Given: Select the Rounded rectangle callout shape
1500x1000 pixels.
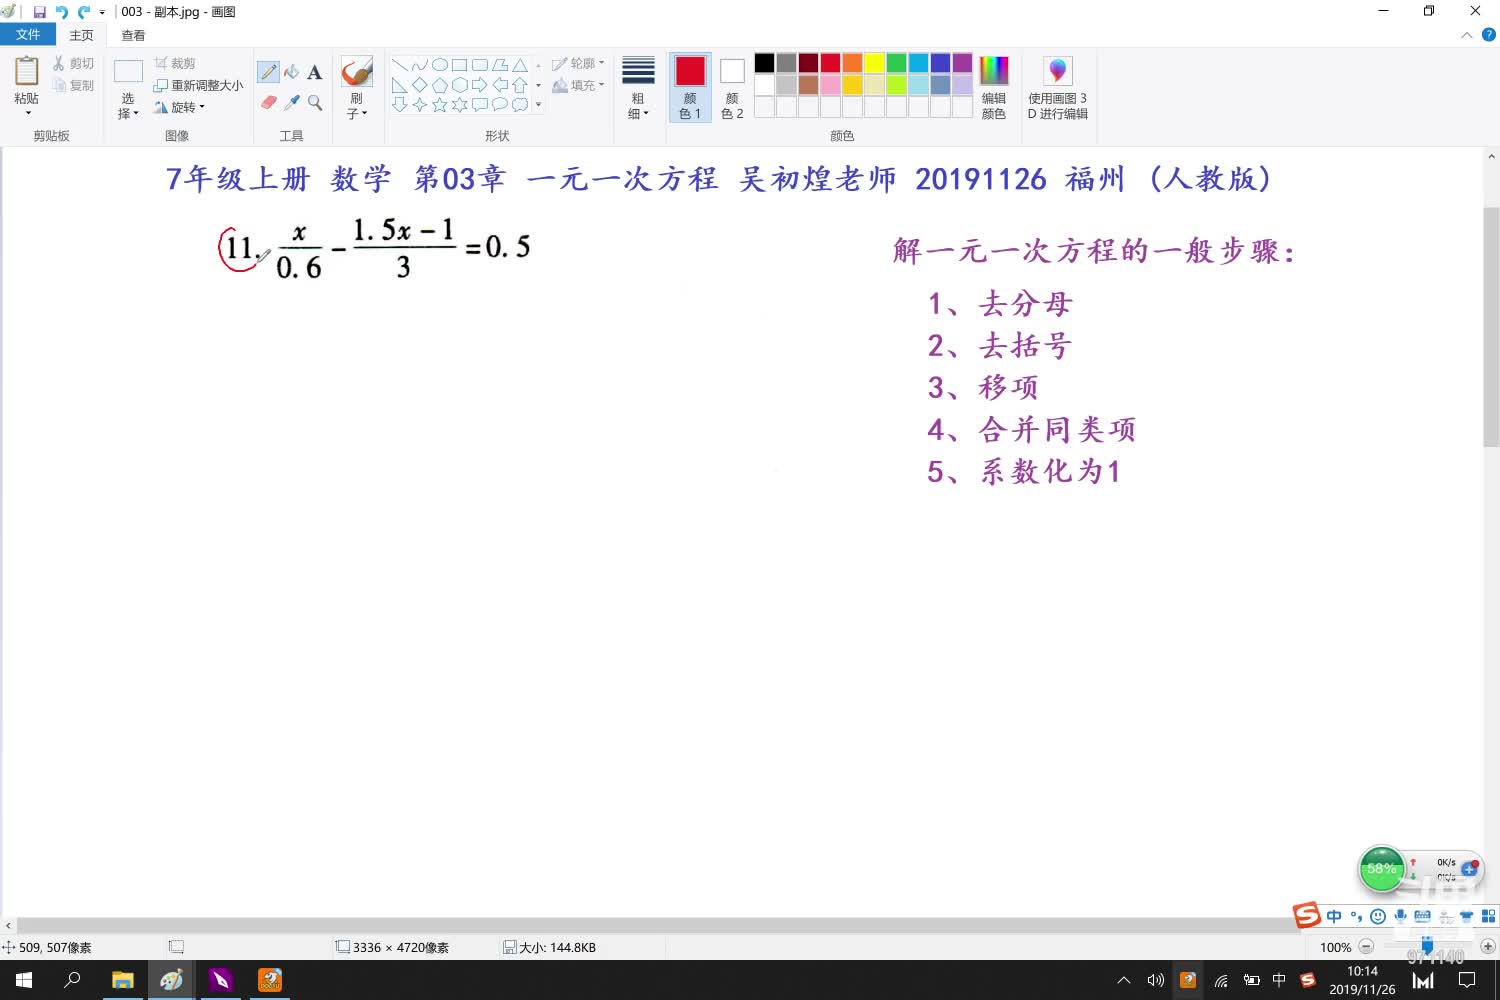Looking at the screenshot, I should click(x=480, y=104).
